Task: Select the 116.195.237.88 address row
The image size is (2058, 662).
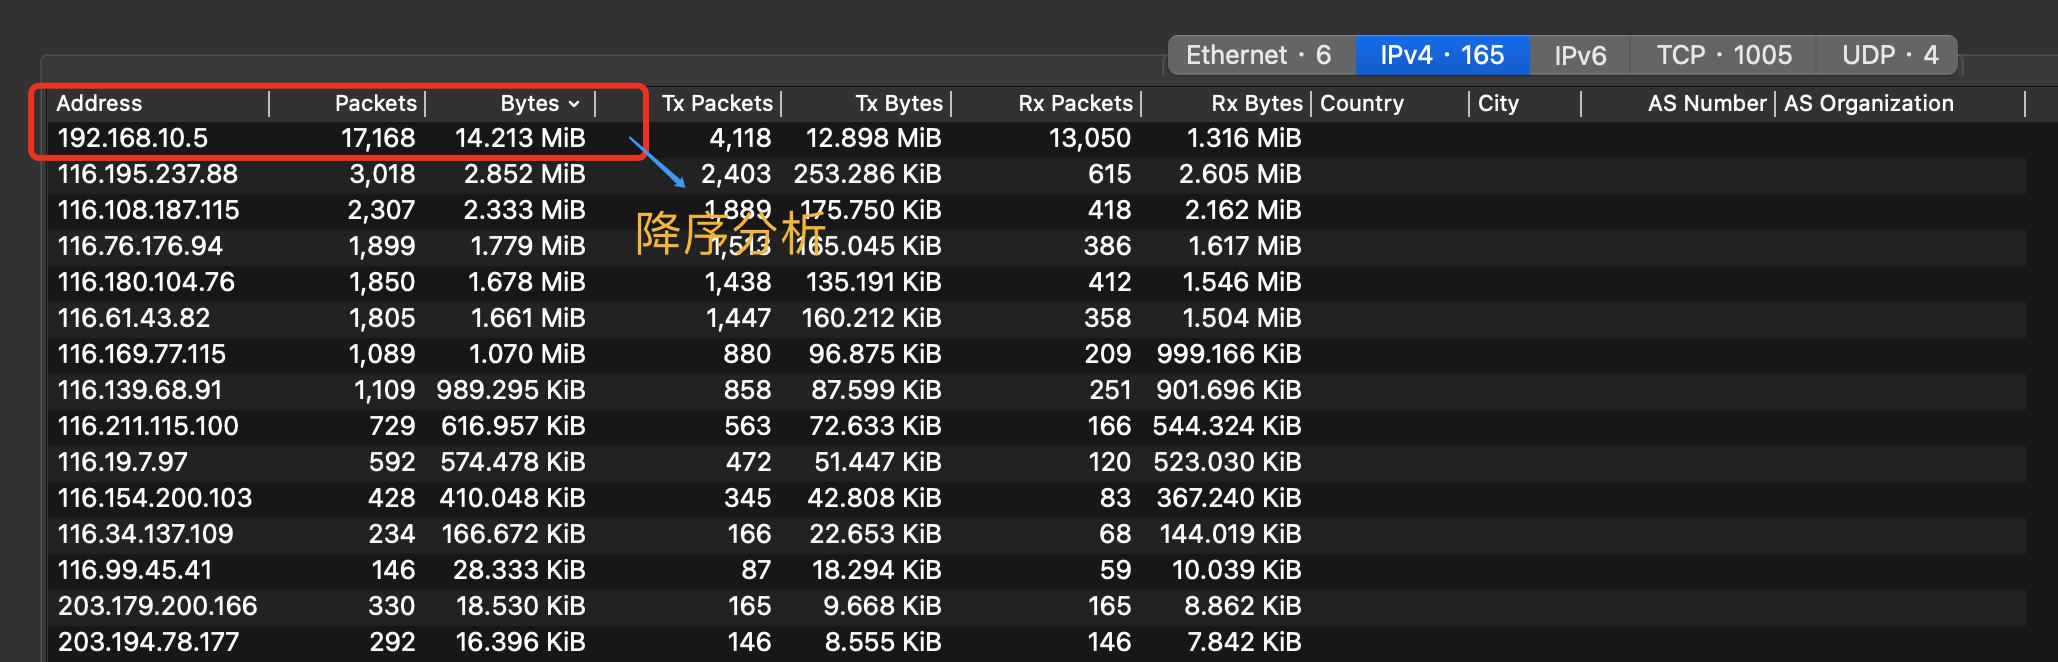Action: tap(147, 174)
